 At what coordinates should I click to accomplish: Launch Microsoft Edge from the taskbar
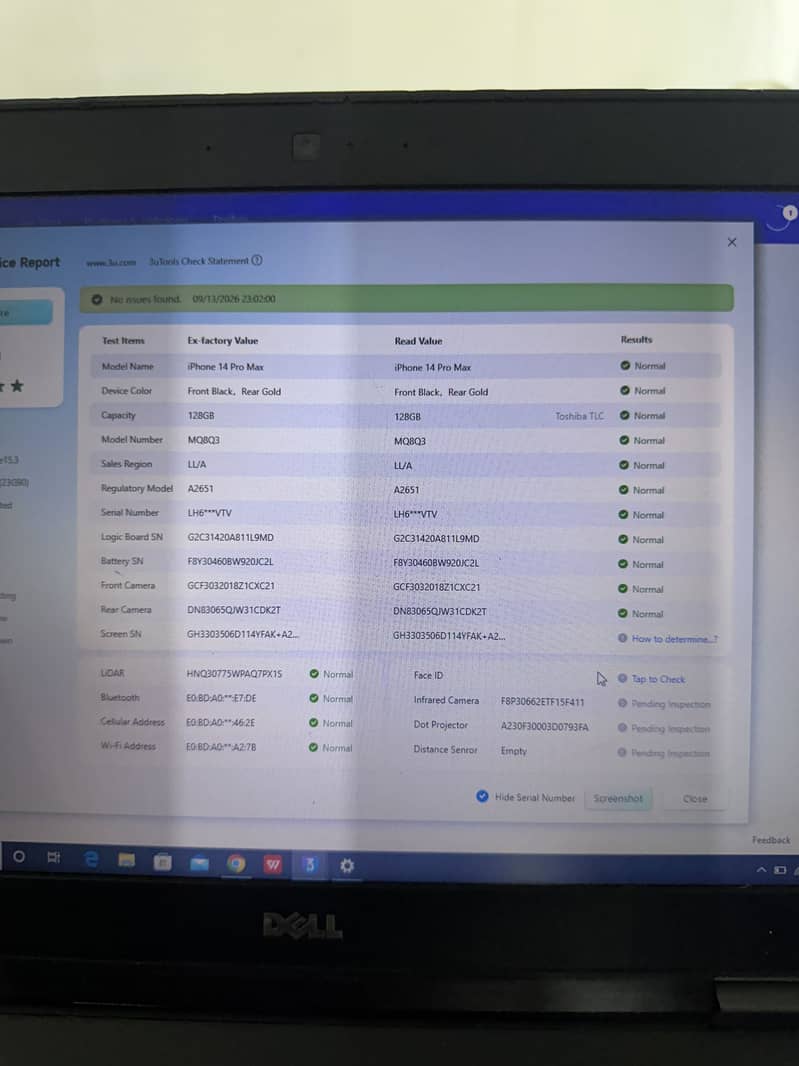(90, 859)
